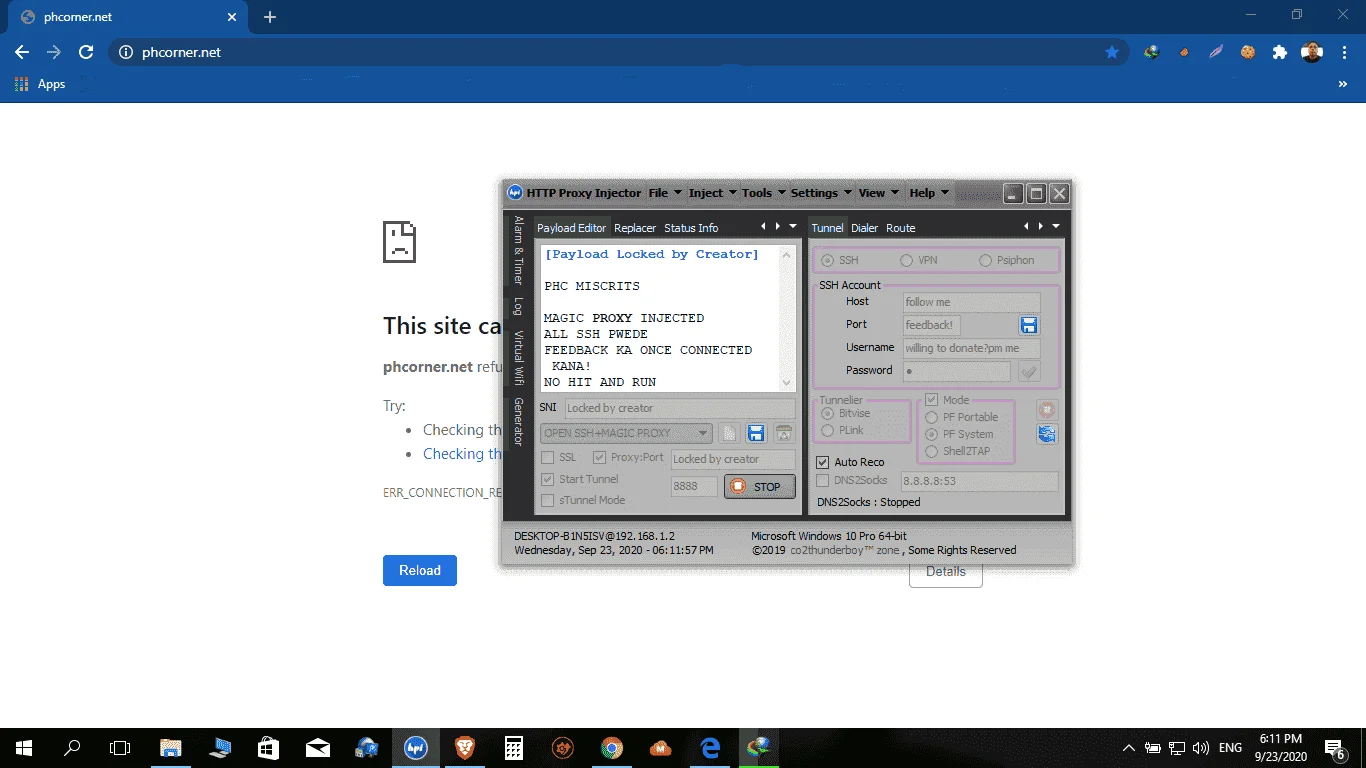Image resolution: width=1366 pixels, height=768 pixels.
Task: Click the STOP button
Action: point(760,487)
